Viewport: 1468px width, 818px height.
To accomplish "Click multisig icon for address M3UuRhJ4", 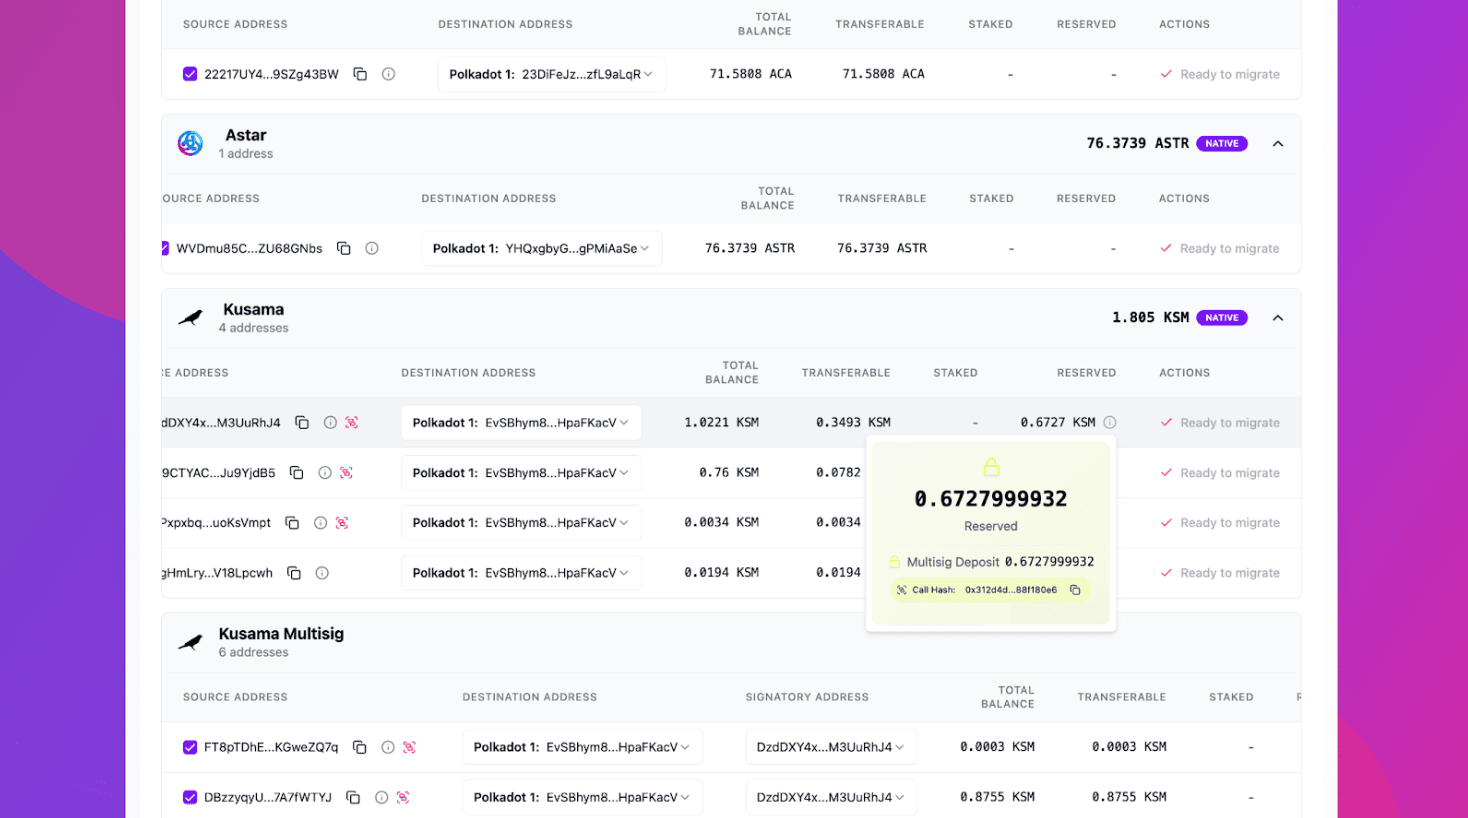I will [x=352, y=423].
